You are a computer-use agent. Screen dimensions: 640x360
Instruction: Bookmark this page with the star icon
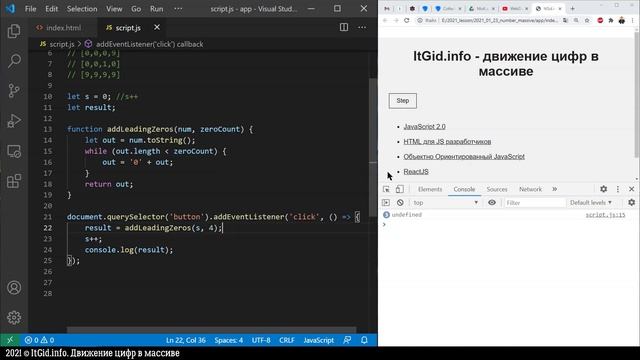[x=587, y=20]
